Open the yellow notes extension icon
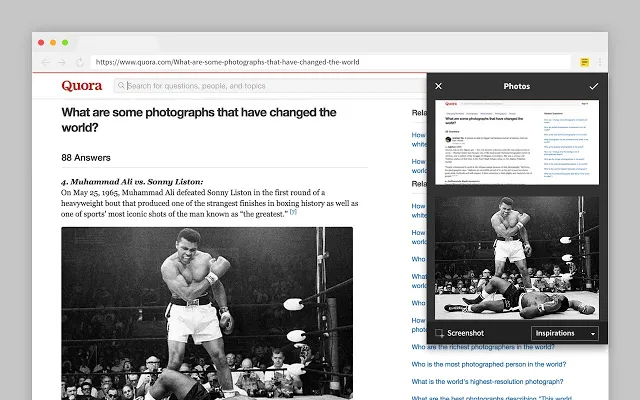The image size is (640, 400). pos(584,62)
